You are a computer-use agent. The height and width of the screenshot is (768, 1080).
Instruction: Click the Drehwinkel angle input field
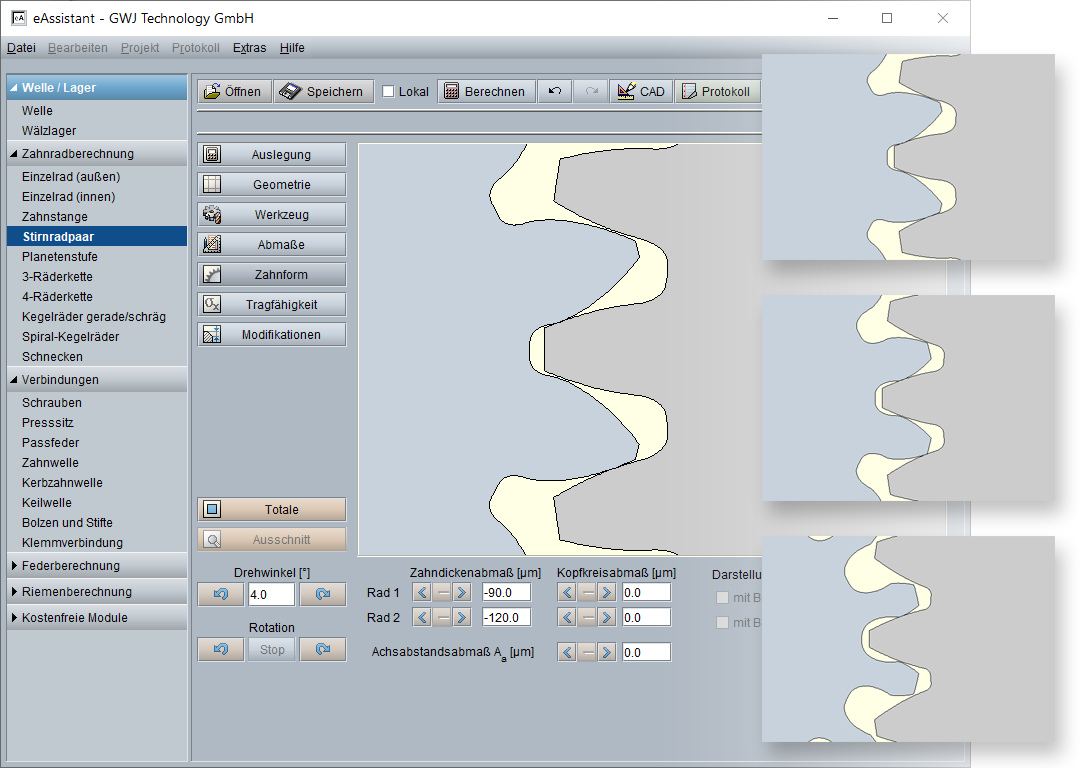tap(270, 594)
